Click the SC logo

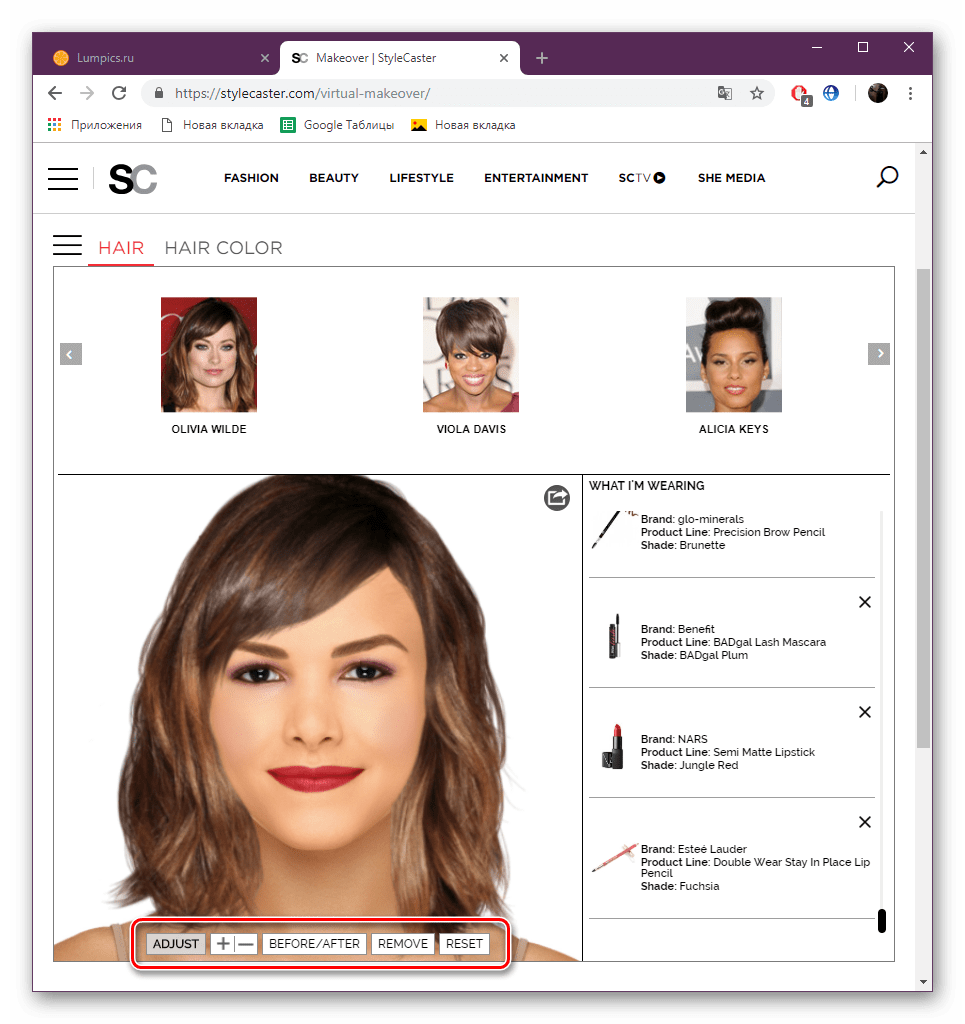(133, 179)
